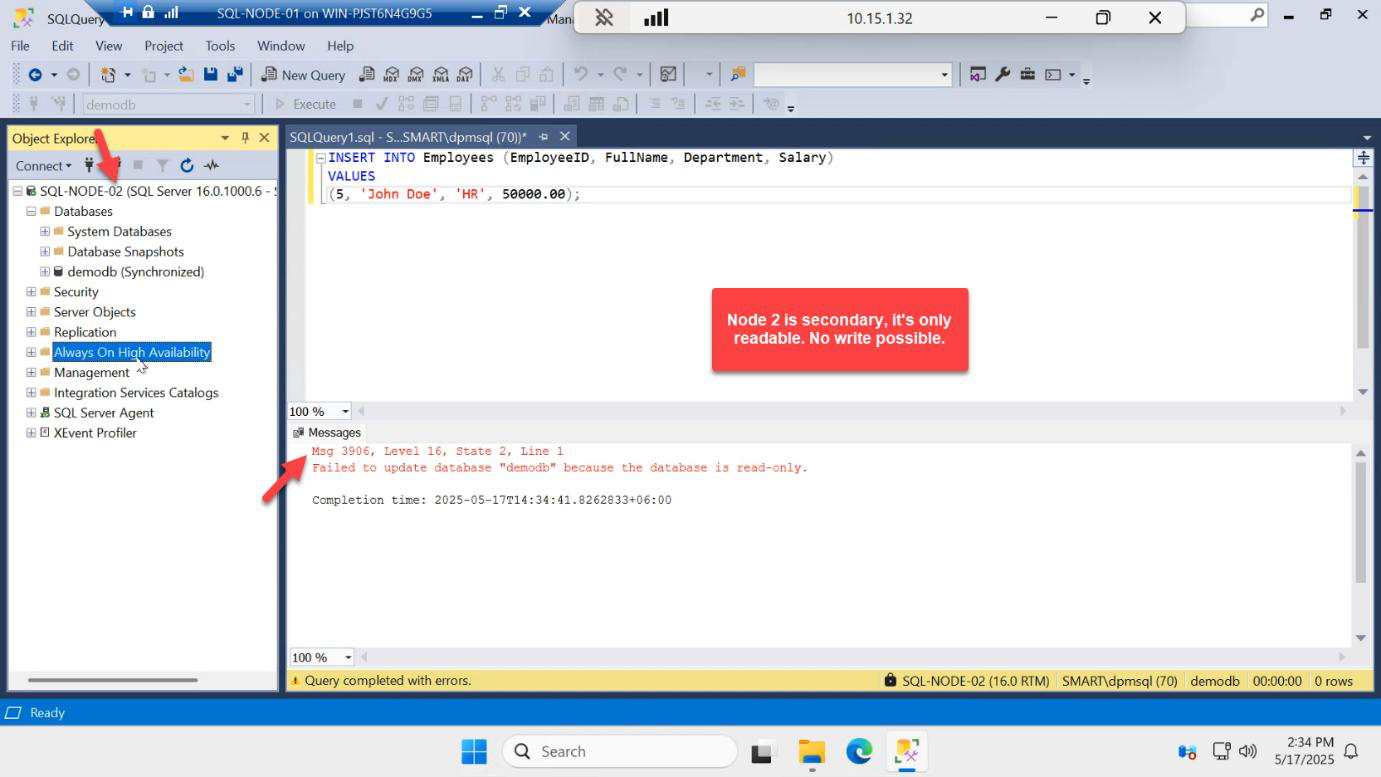The image size is (1381, 777).
Task: Click the Command Window icon
Action: pos(1053,75)
